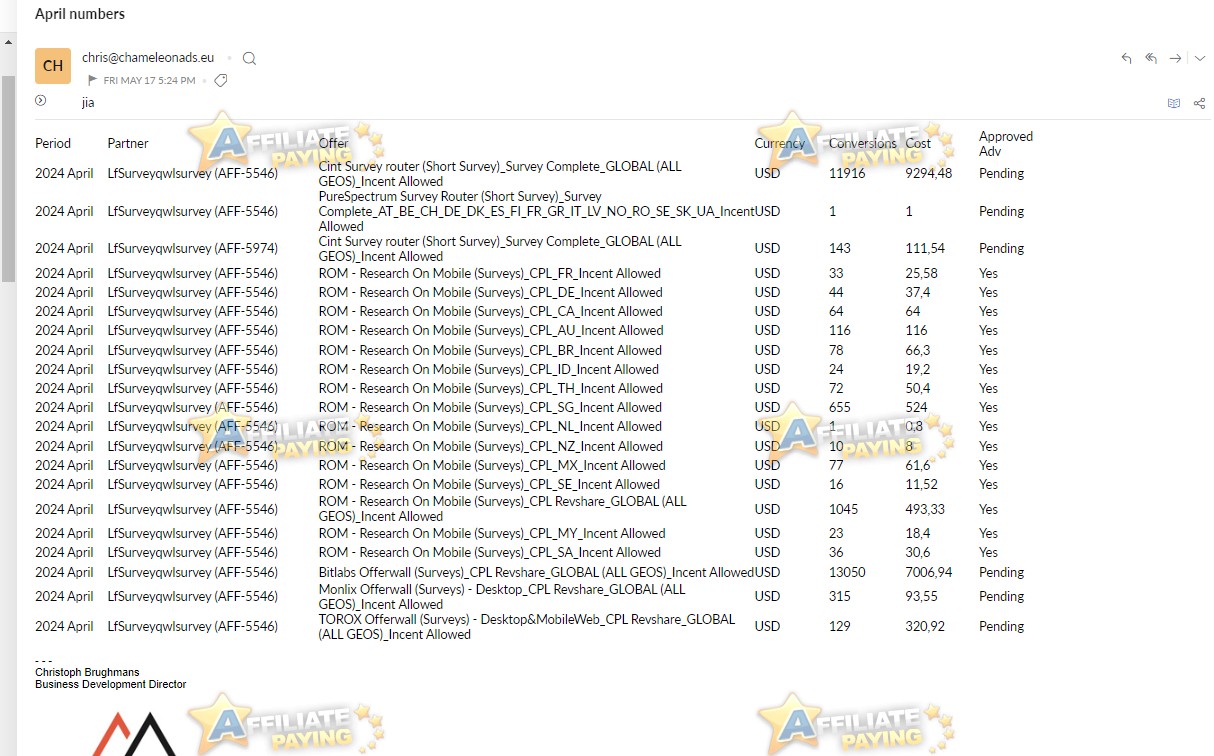Click 'ROM - Research On Mobile (Surveys)_CPL_SG' offer

click(x=490, y=407)
